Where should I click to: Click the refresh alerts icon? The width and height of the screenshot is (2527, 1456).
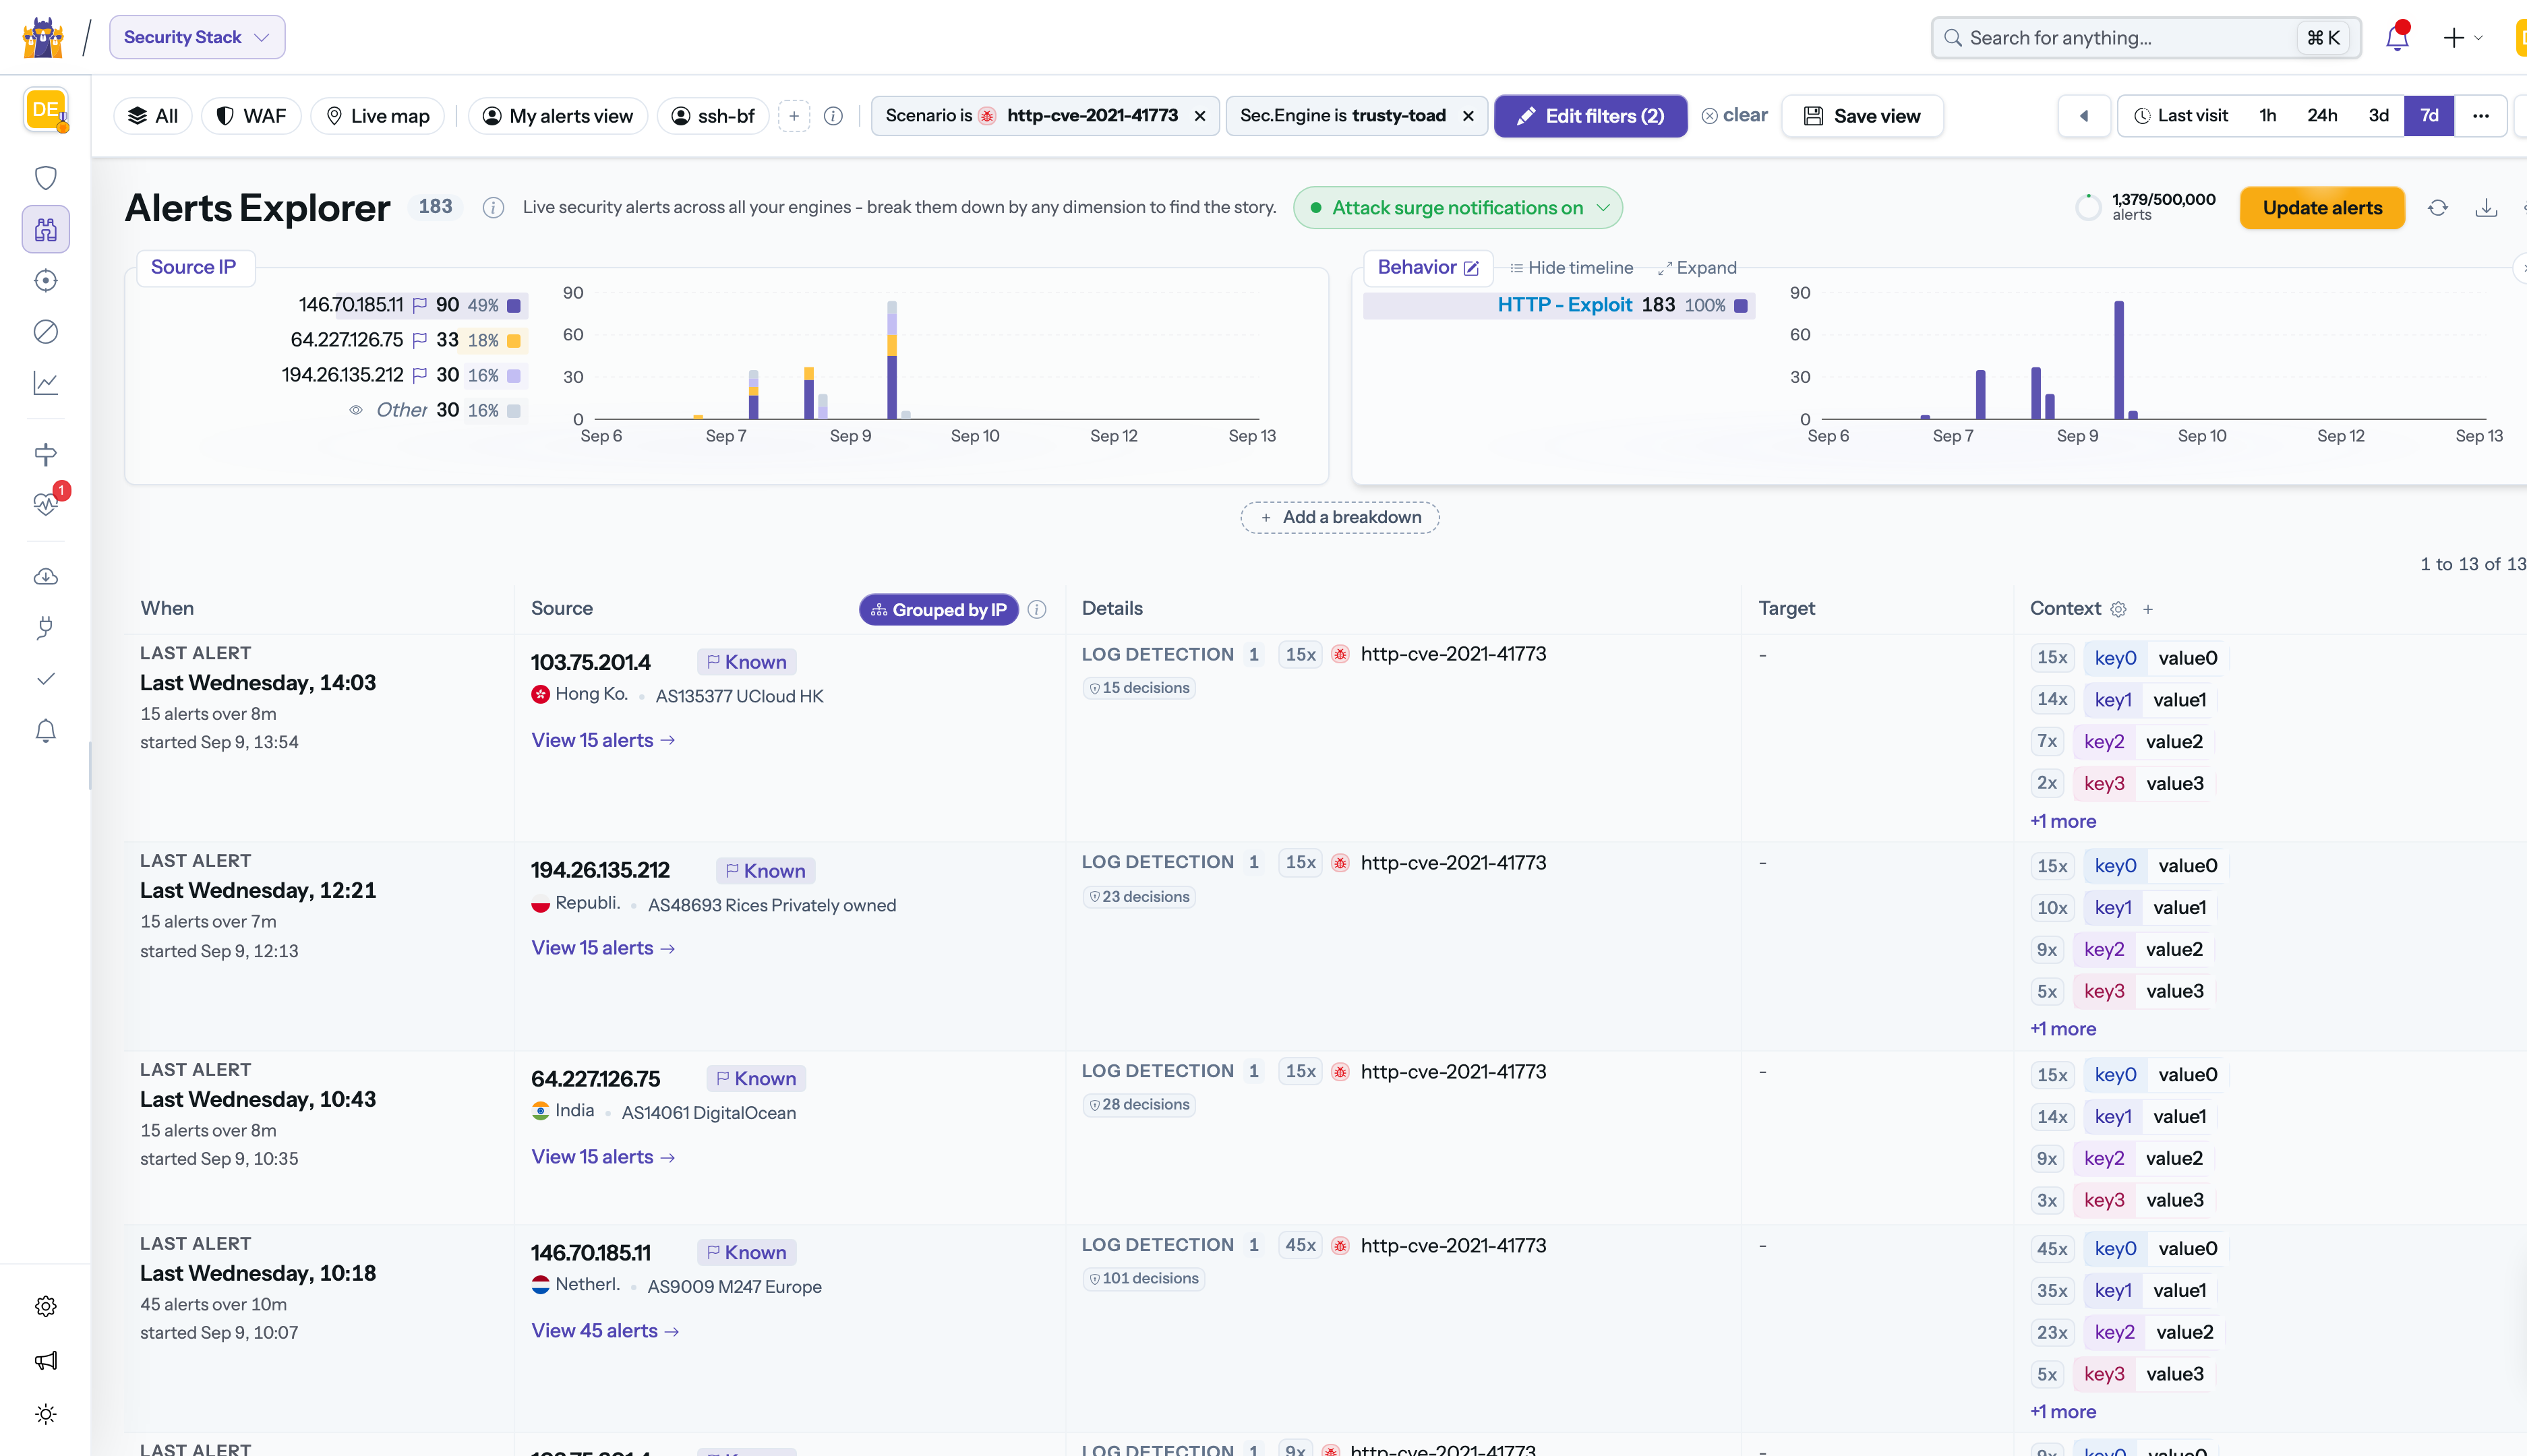pyautogui.click(x=2438, y=208)
